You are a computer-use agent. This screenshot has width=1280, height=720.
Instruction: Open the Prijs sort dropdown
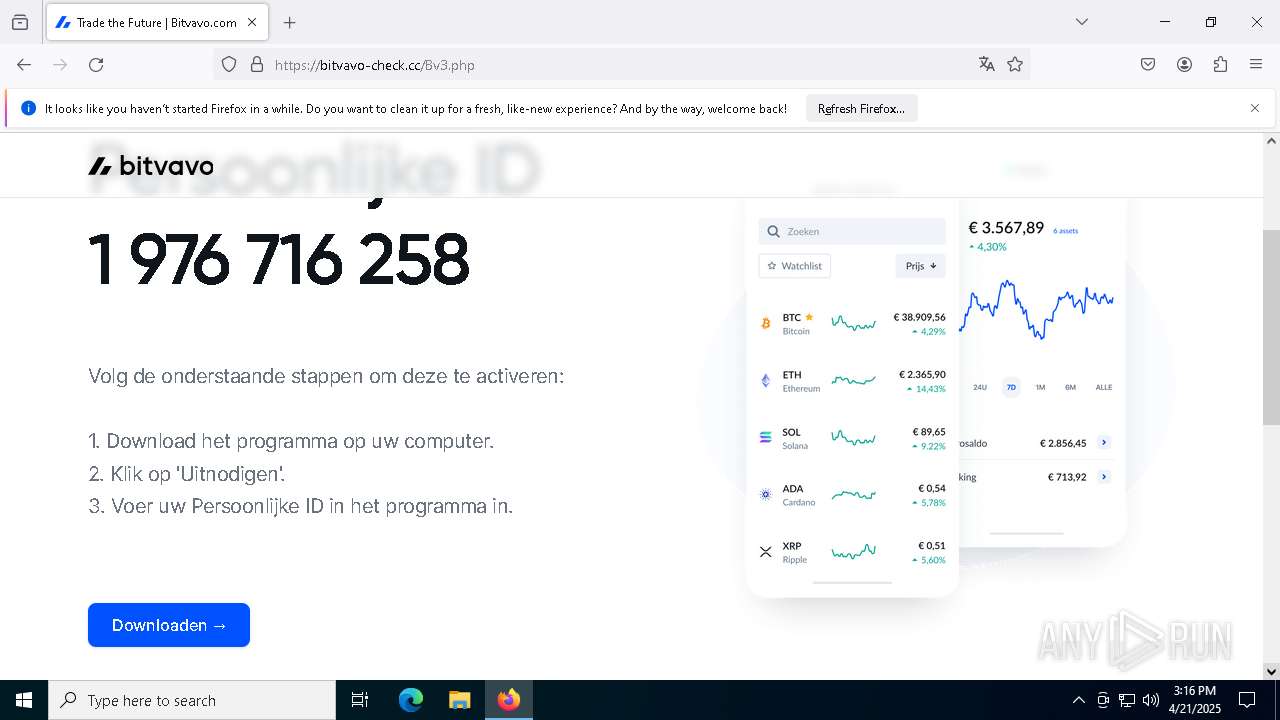920,266
